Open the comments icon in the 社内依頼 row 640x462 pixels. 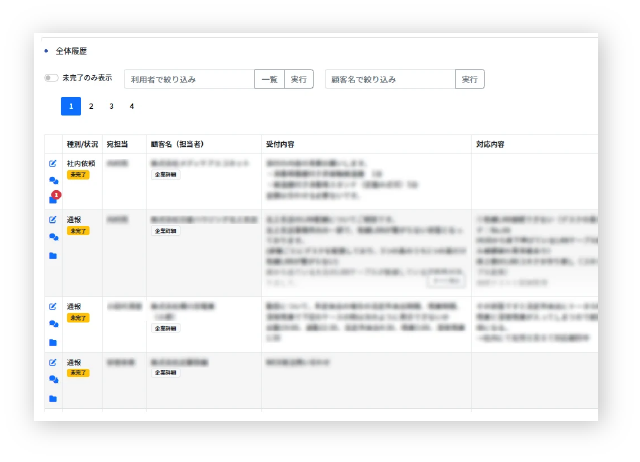[53, 181]
